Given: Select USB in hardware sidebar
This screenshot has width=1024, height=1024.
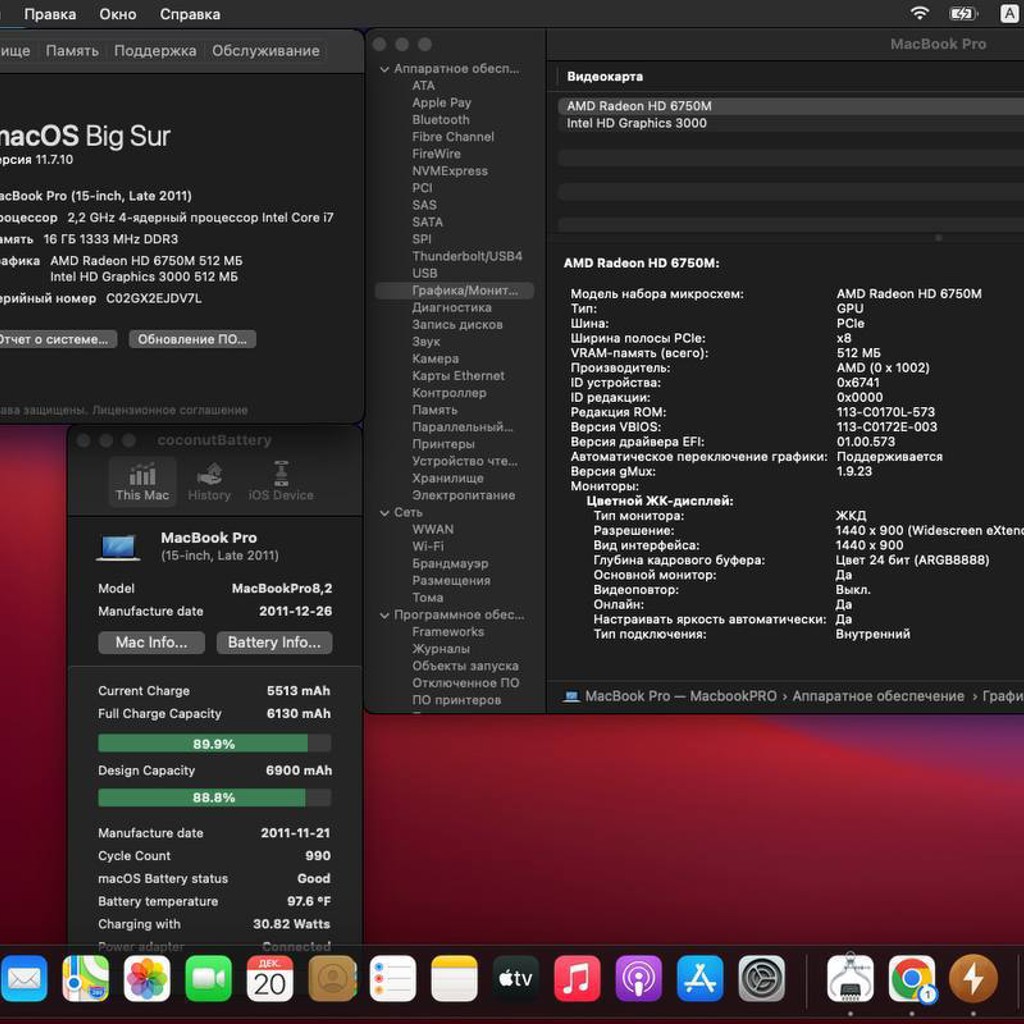Looking at the screenshot, I should 424,273.
